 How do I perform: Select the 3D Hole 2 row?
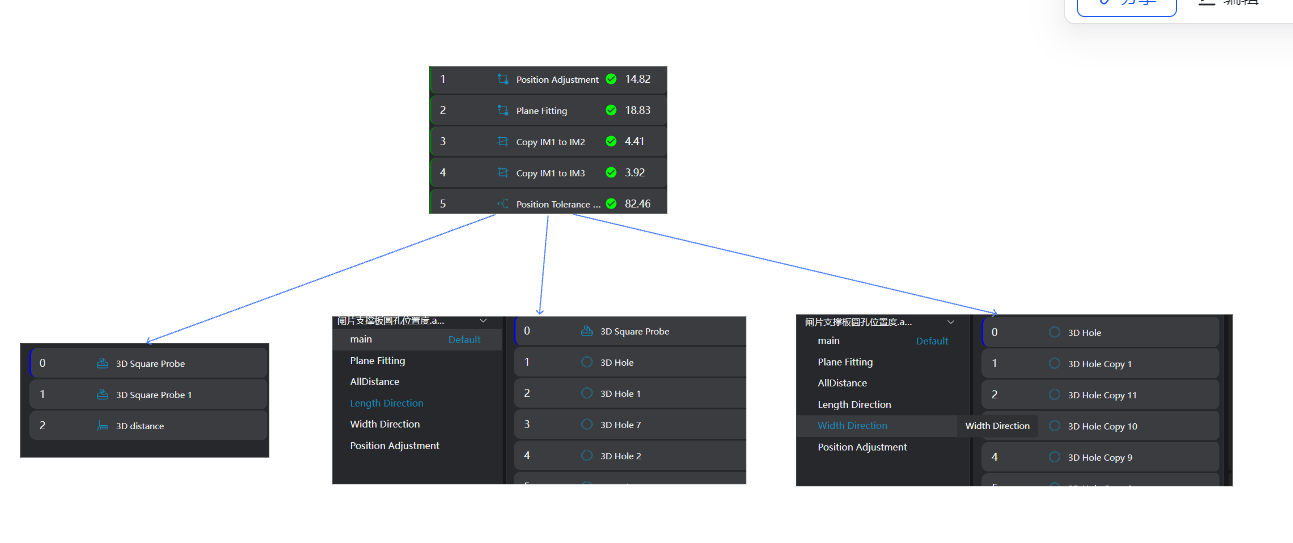(630, 456)
